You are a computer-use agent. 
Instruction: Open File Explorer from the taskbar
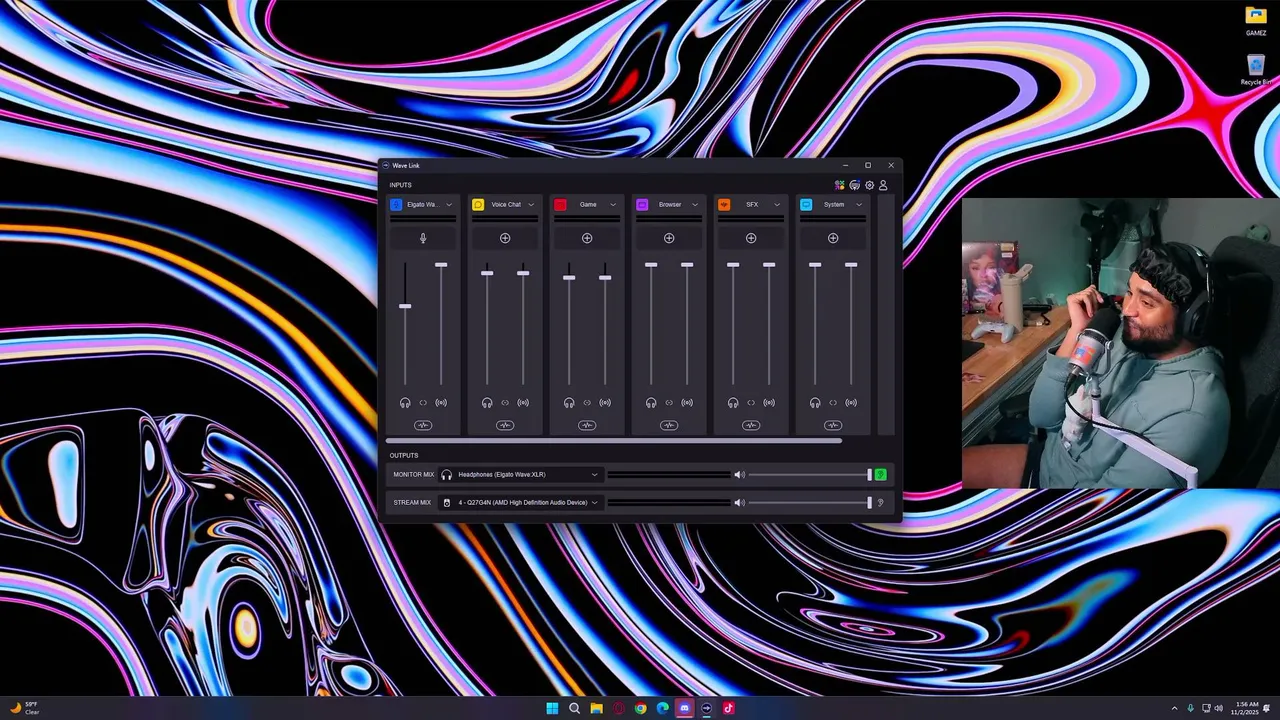click(596, 708)
